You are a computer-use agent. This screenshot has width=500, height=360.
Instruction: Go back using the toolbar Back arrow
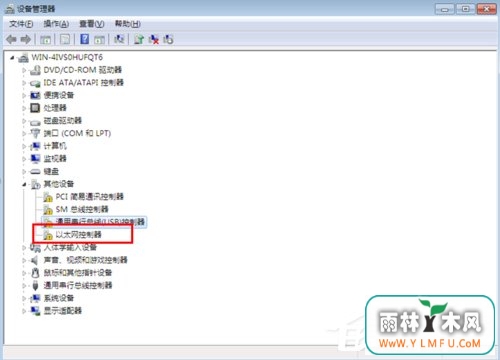(12, 40)
